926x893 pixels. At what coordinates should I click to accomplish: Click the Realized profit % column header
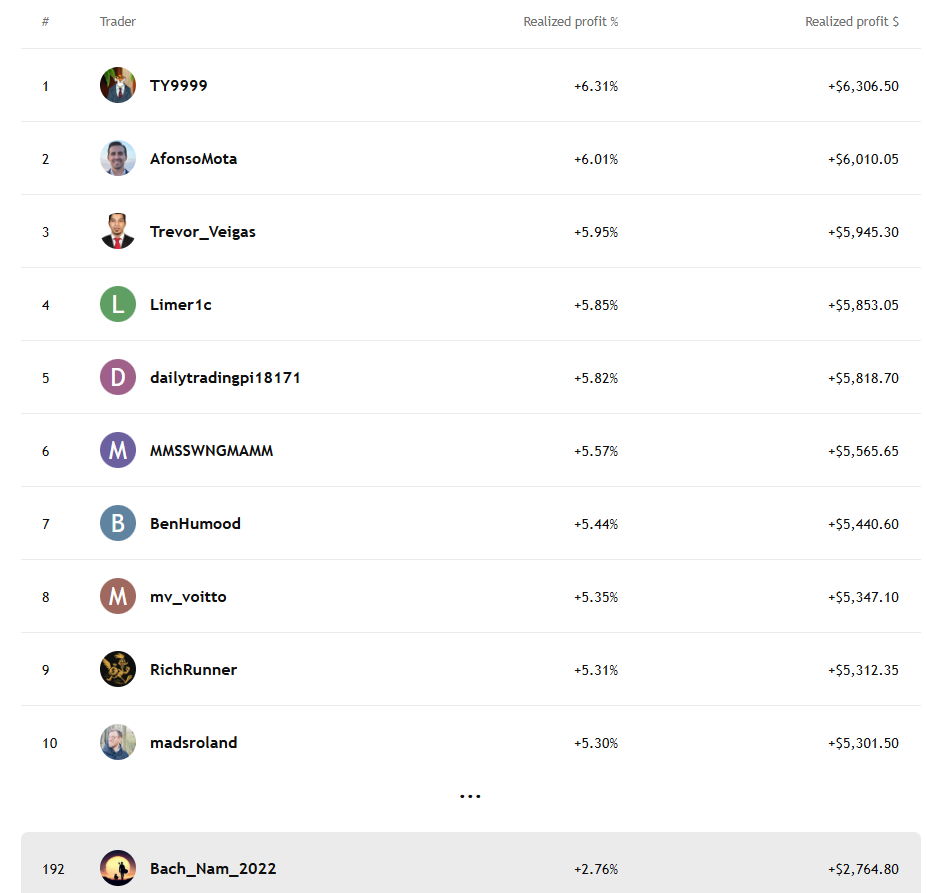coord(570,22)
